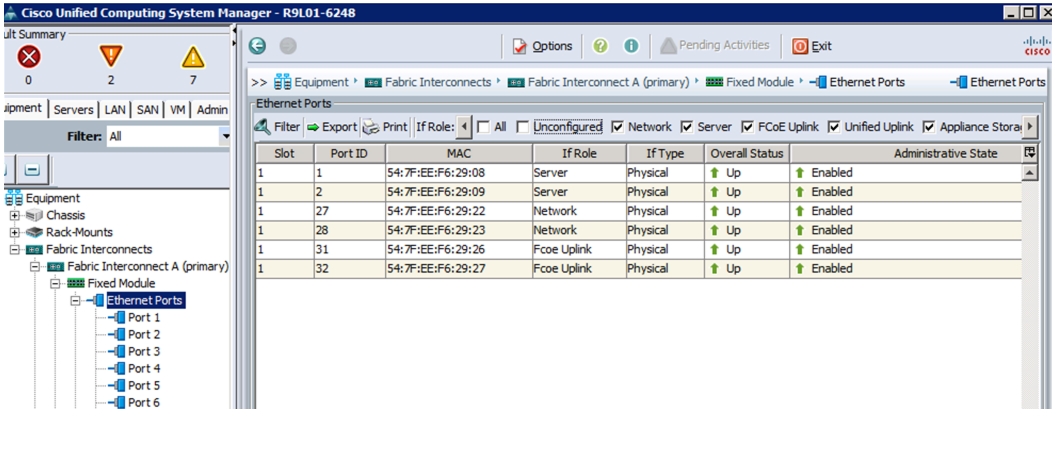Select Port 1 in the tree
Viewport: 1058px width, 449px height.
pyautogui.click(x=144, y=317)
